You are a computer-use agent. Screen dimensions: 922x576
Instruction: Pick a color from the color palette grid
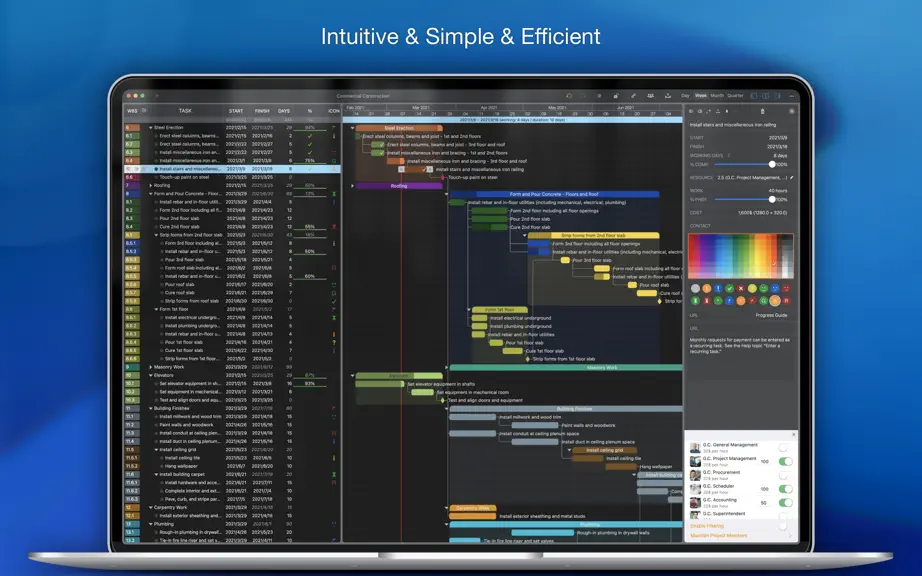click(741, 256)
